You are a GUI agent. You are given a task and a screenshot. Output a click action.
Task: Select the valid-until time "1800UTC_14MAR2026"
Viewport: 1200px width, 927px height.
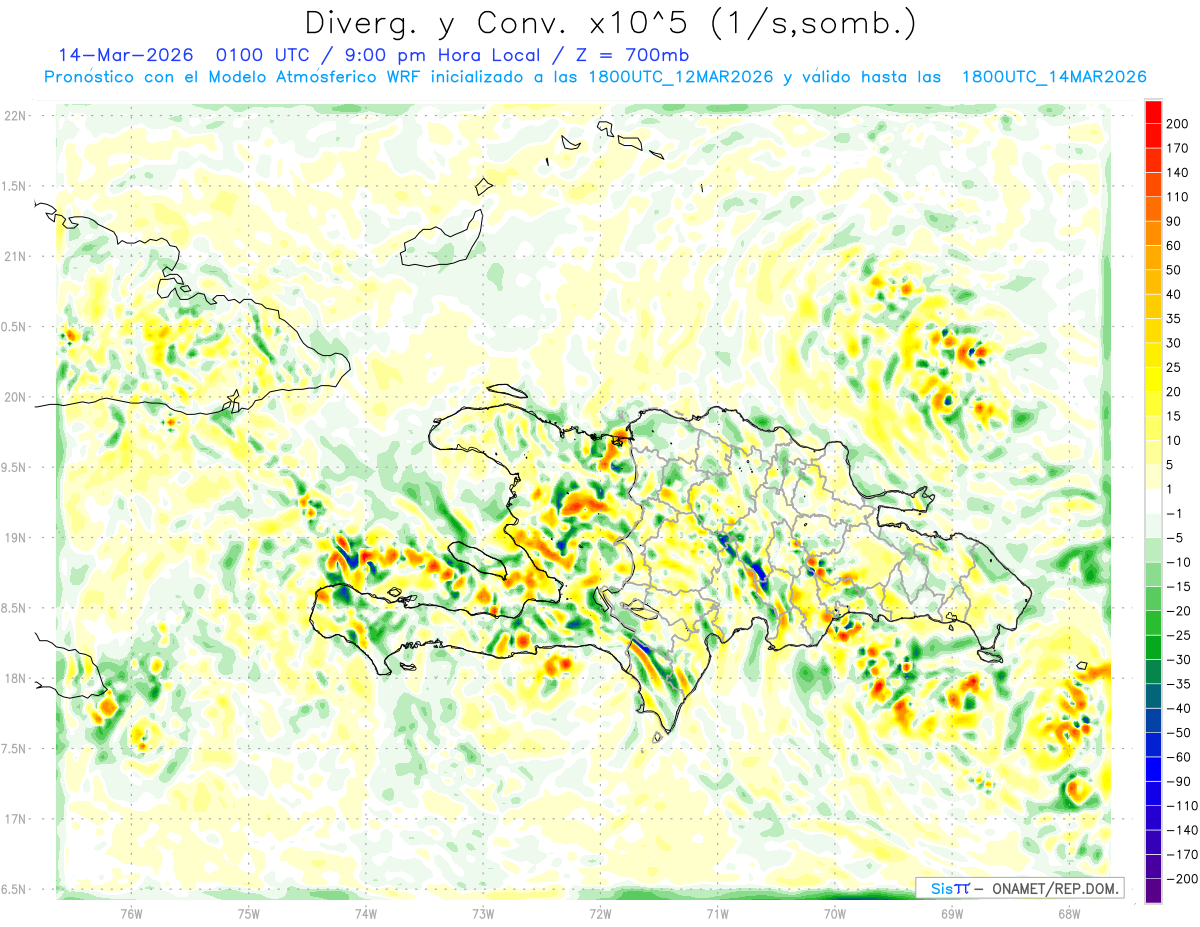1053,77
